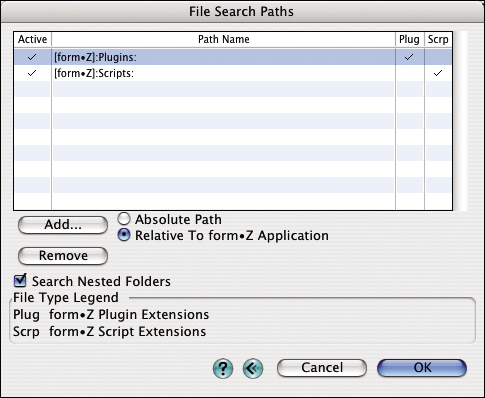Select Relative To form•Z Application option
The width and height of the screenshot is (485, 398).
coord(124,235)
